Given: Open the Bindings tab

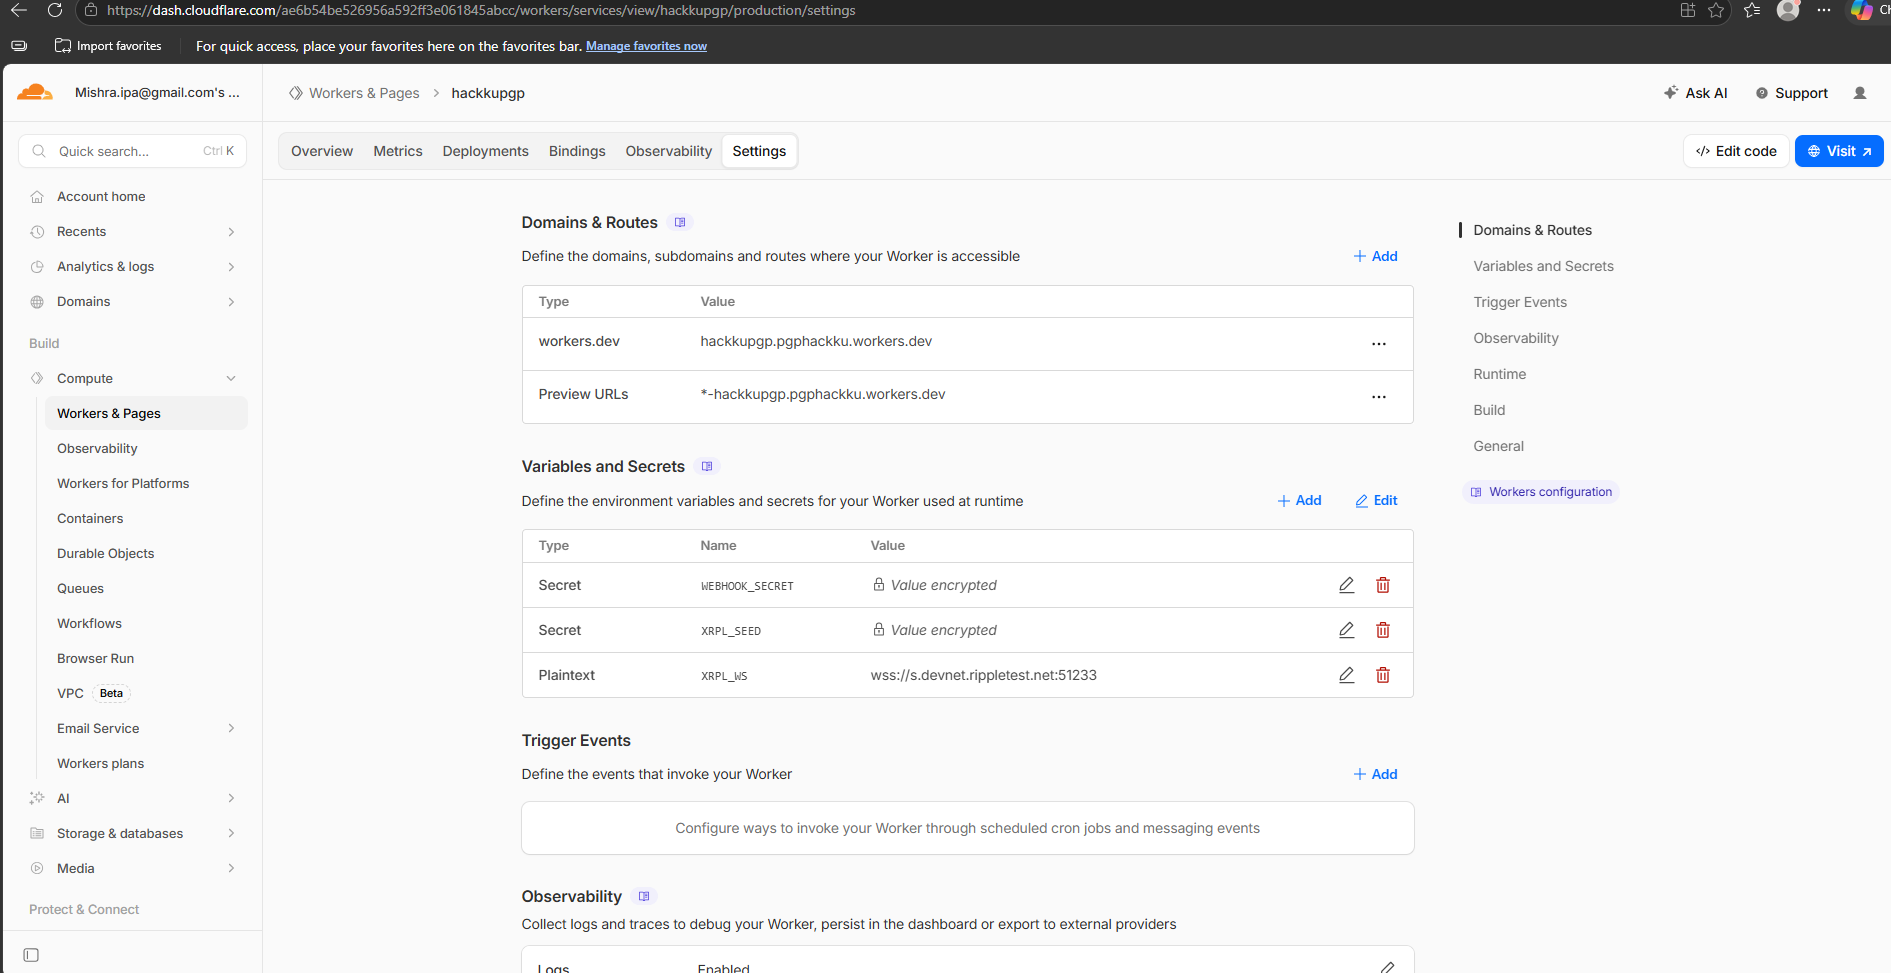Looking at the screenshot, I should pyautogui.click(x=577, y=151).
